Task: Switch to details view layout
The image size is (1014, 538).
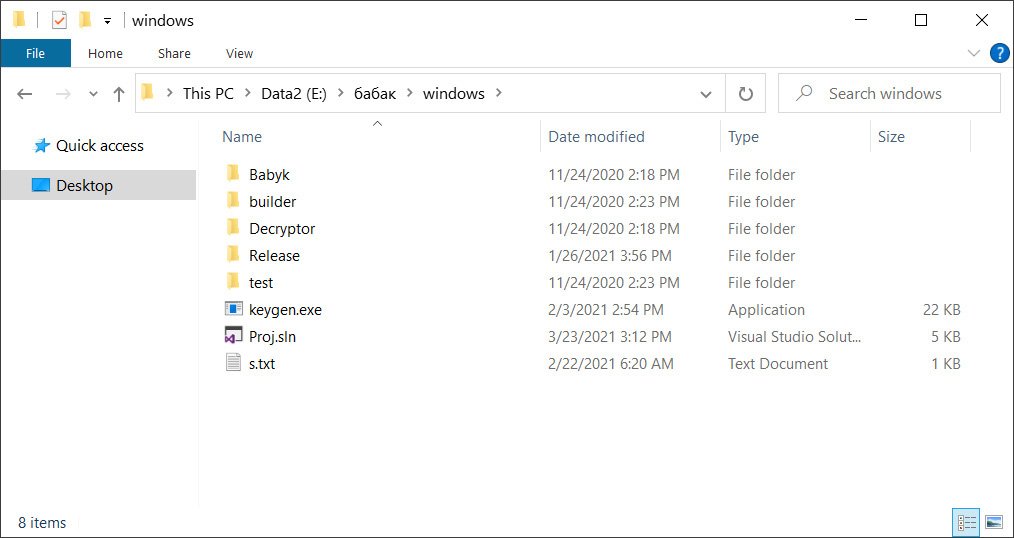Action: pos(966,522)
